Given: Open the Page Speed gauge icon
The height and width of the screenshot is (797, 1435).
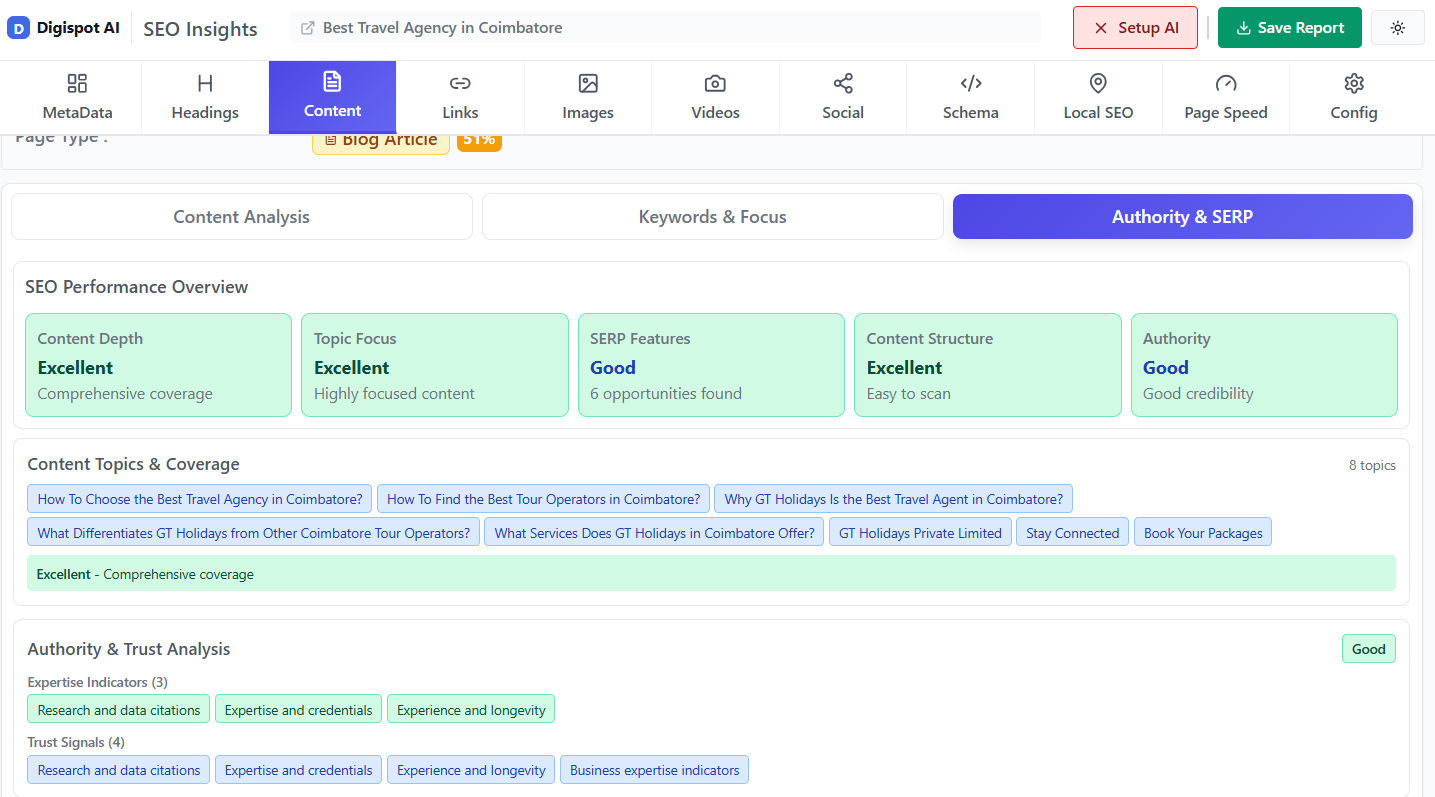Looking at the screenshot, I should pos(1226,84).
